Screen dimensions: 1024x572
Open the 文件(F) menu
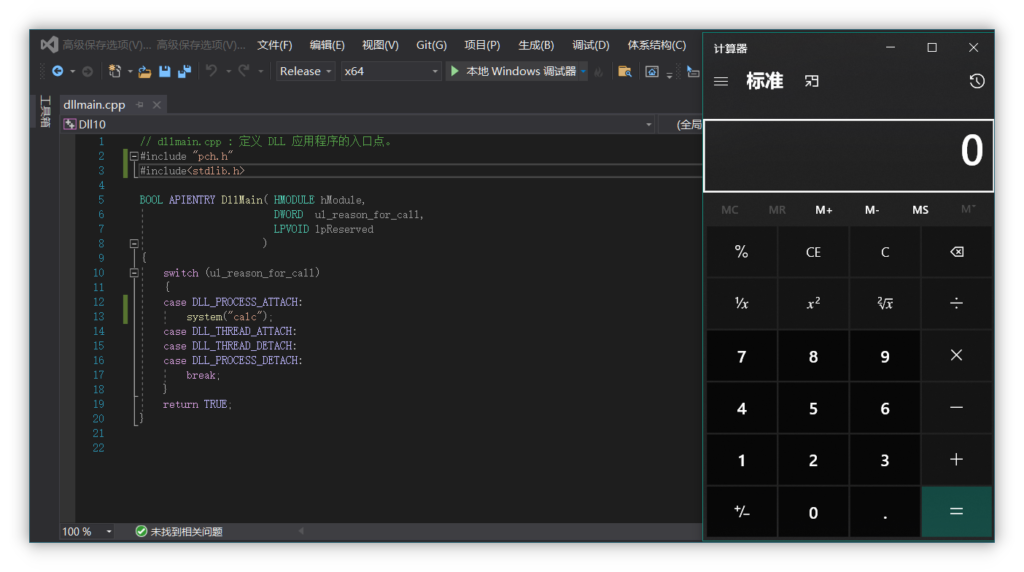pos(274,45)
